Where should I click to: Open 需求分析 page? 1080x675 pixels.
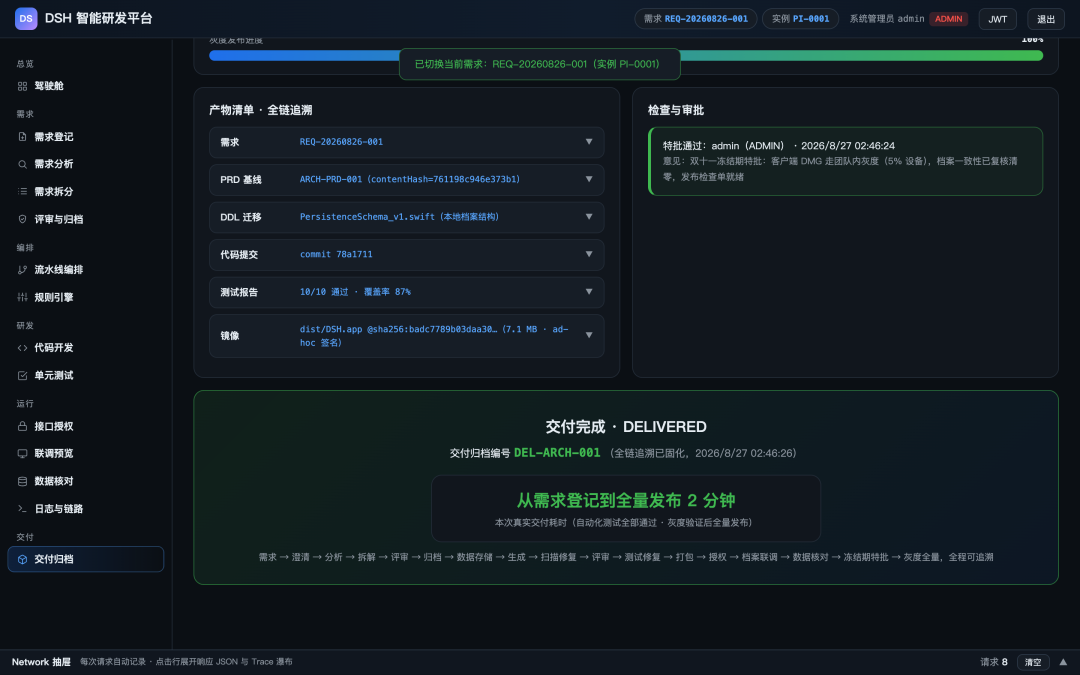[85, 164]
